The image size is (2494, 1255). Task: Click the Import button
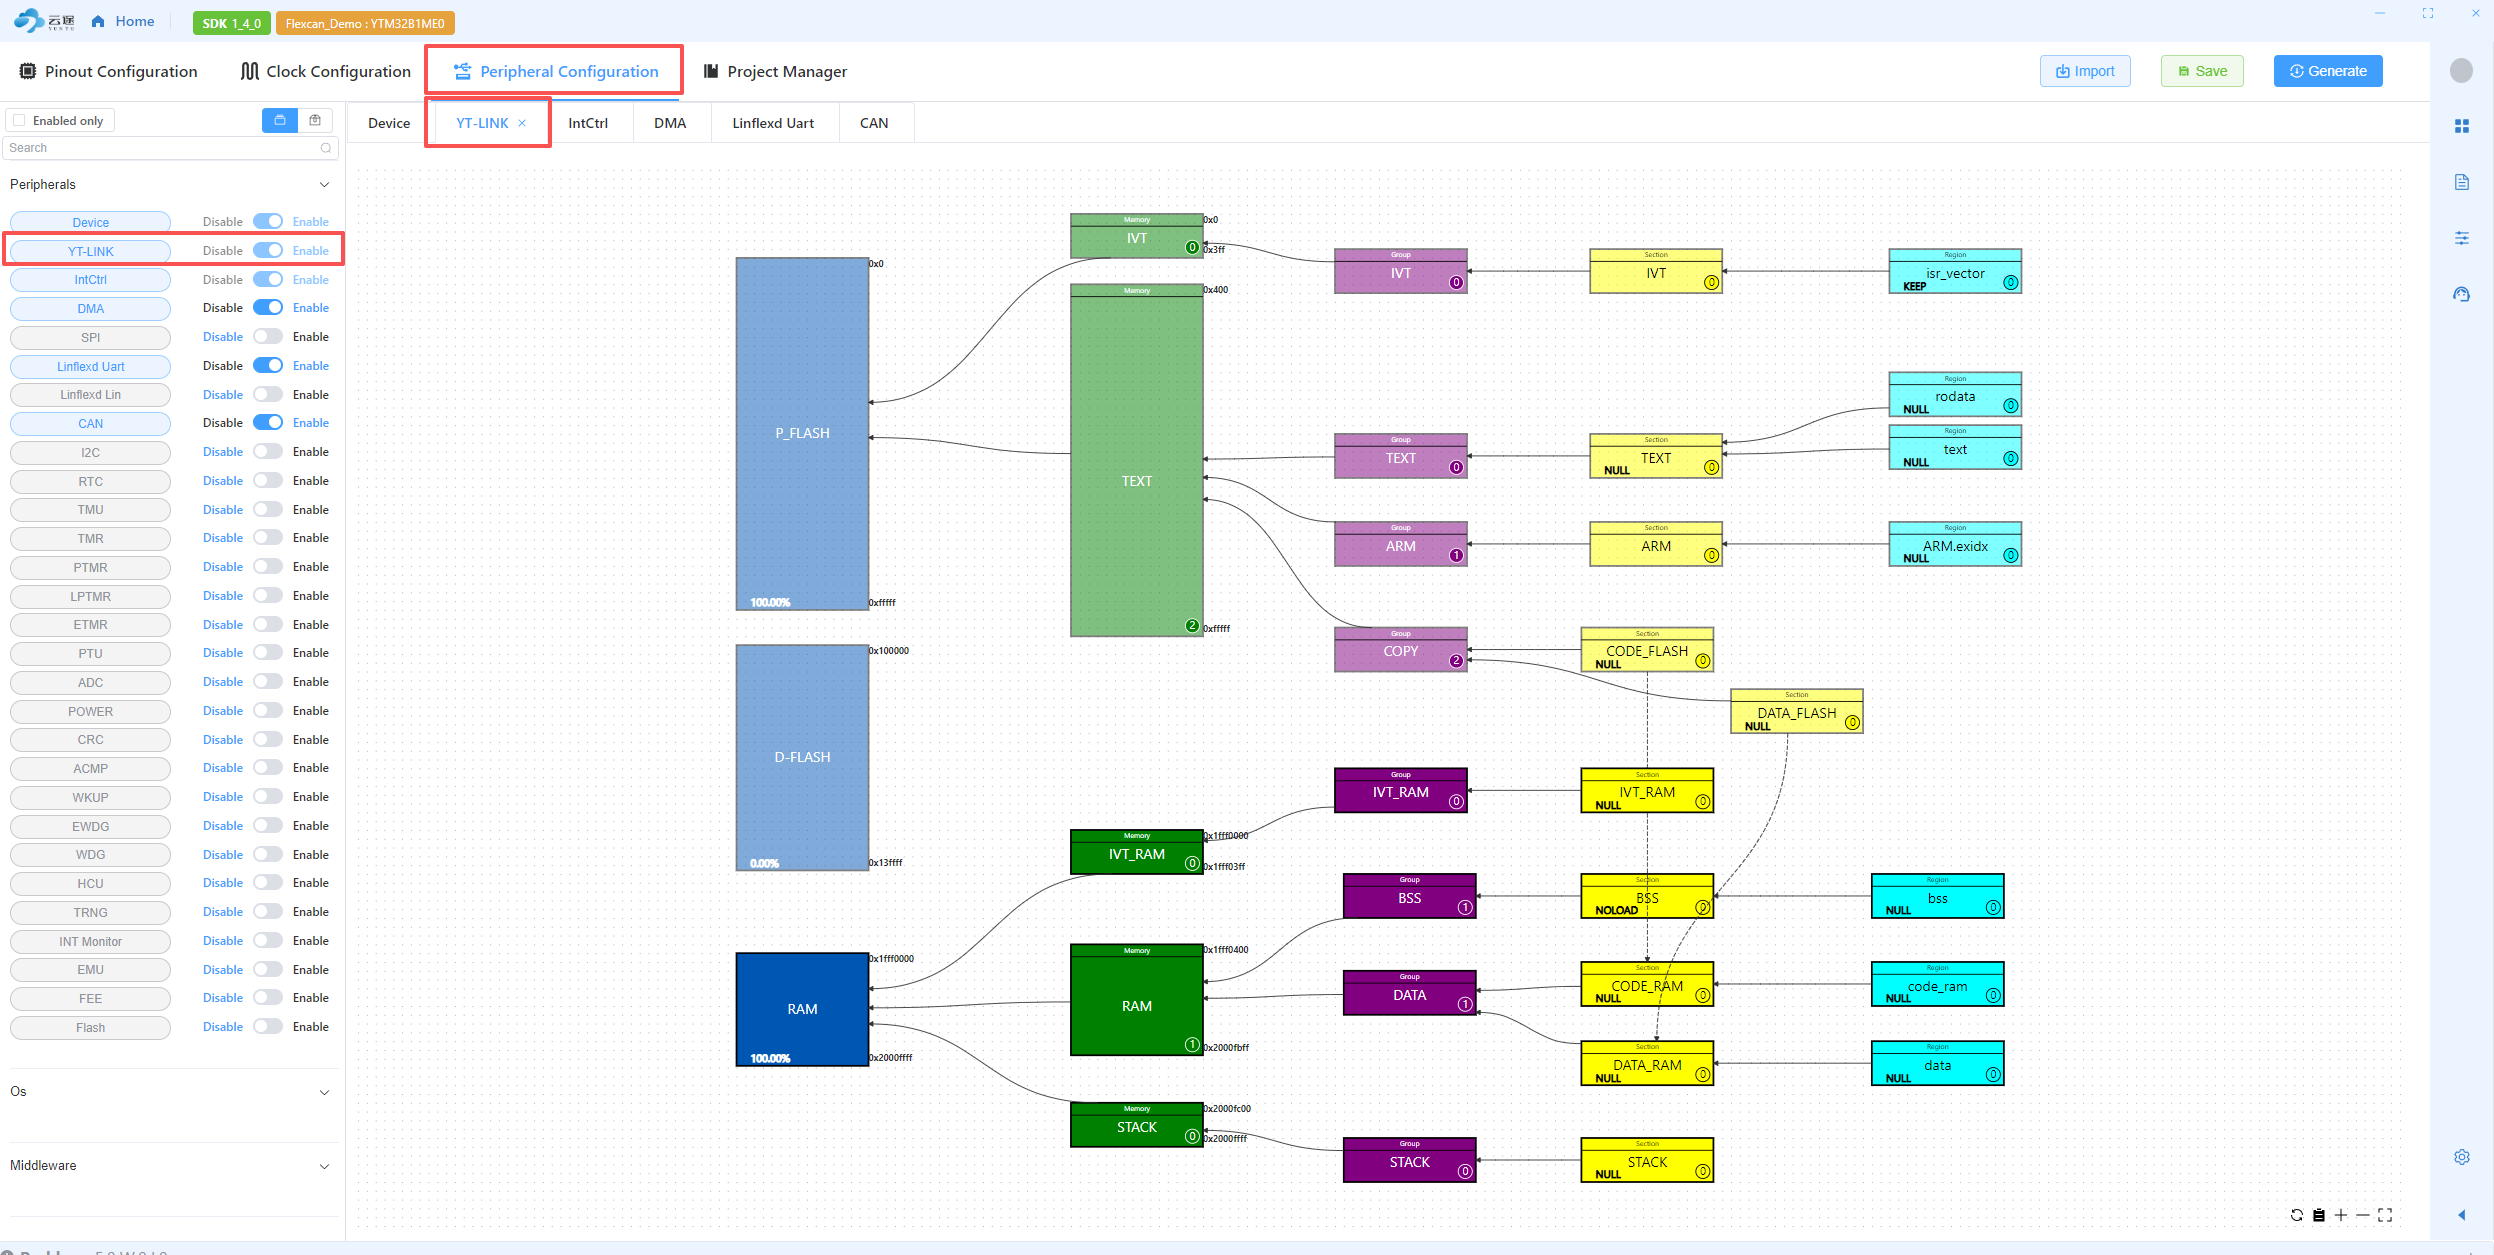point(2085,71)
